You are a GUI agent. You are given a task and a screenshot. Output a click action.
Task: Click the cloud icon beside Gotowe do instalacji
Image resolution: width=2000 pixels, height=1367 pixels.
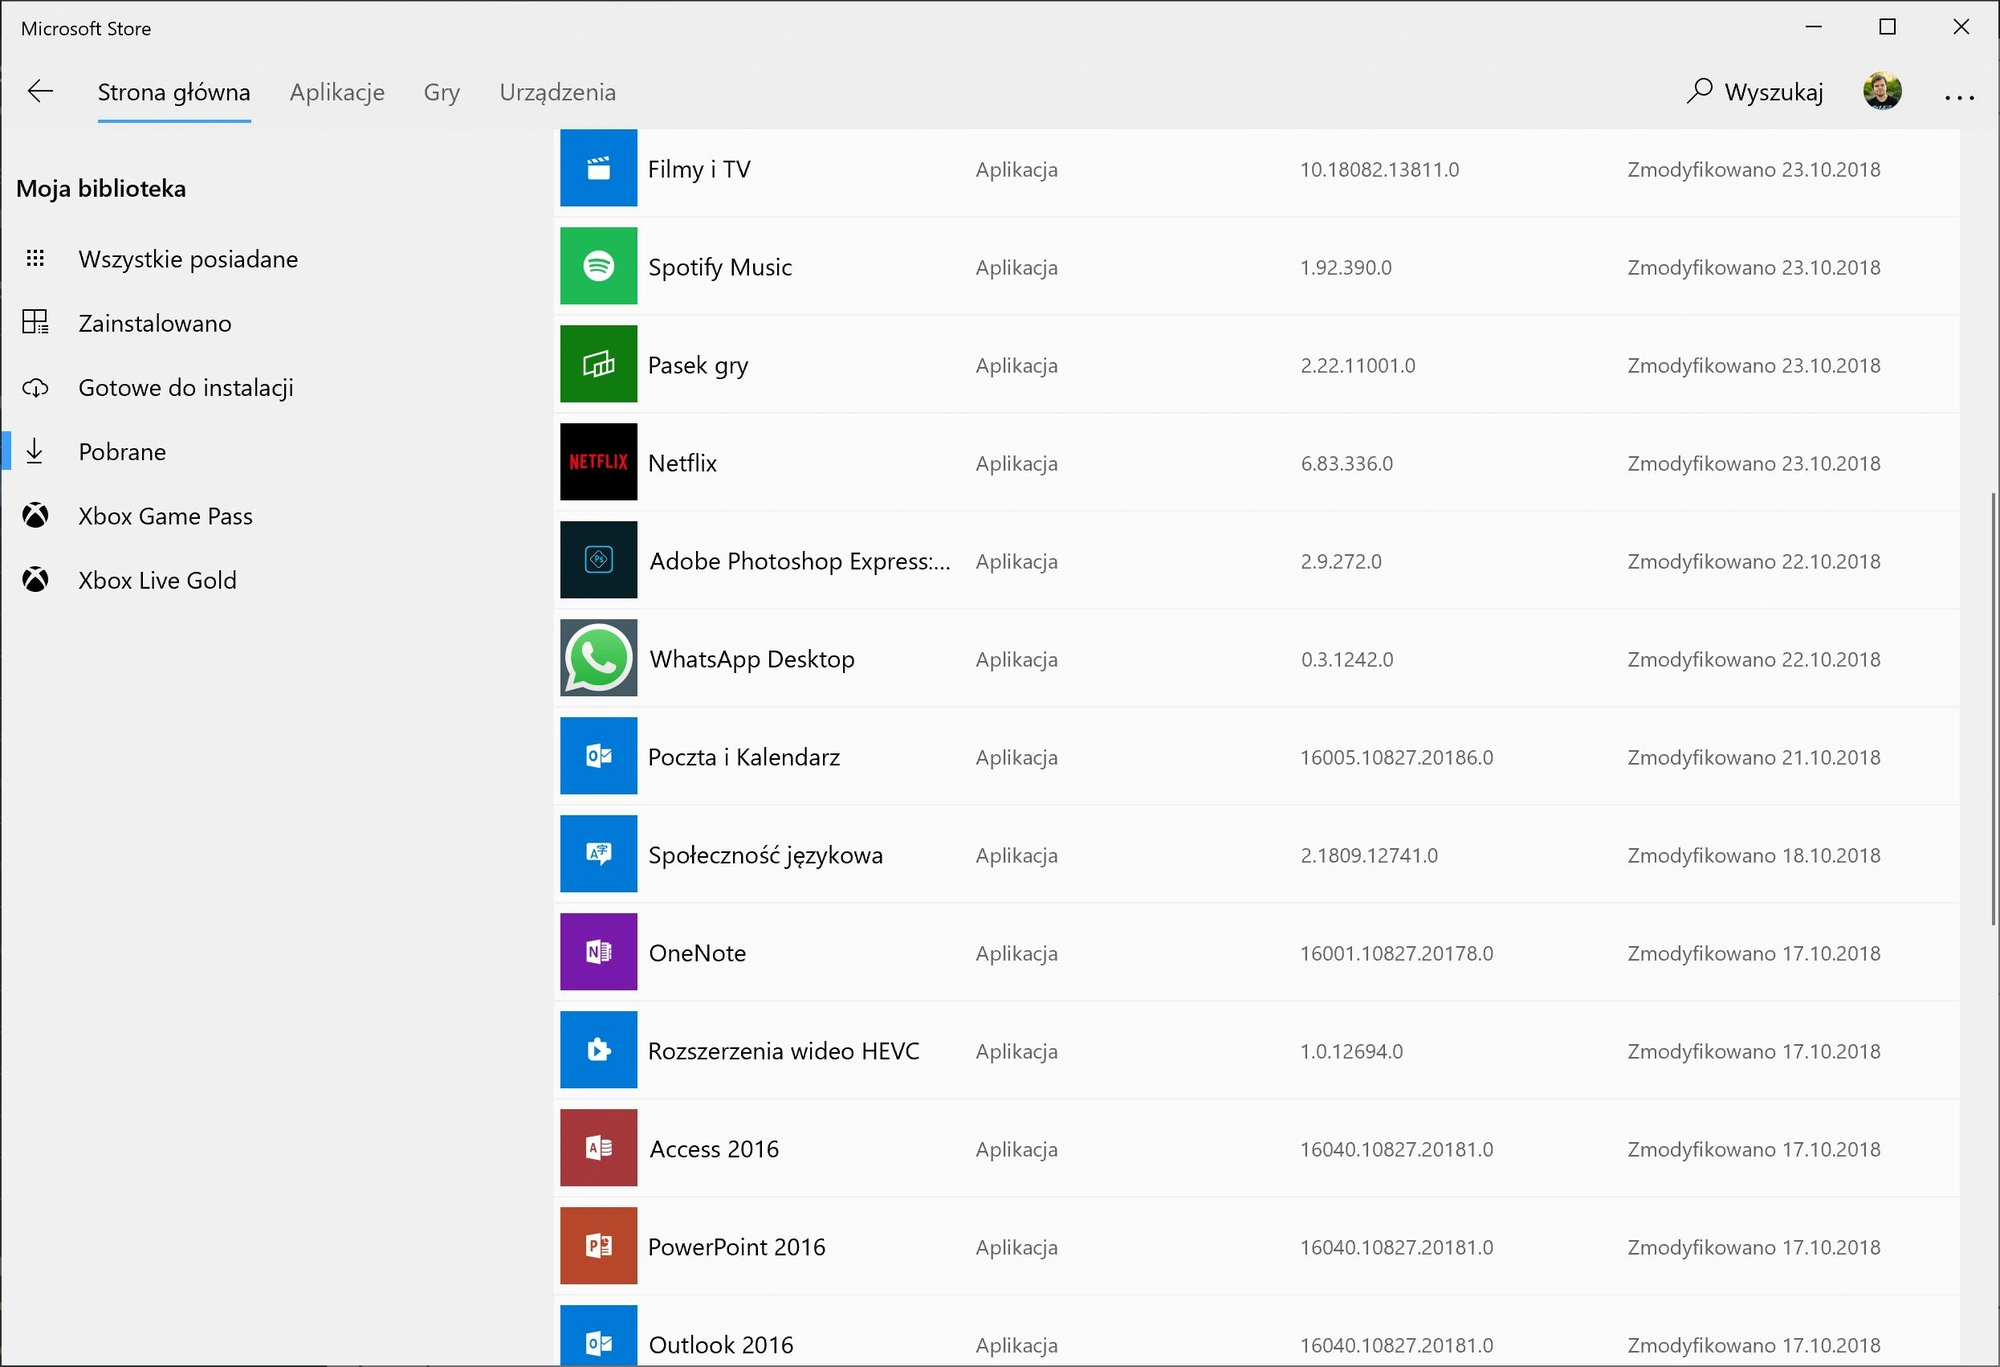coord(35,388)
